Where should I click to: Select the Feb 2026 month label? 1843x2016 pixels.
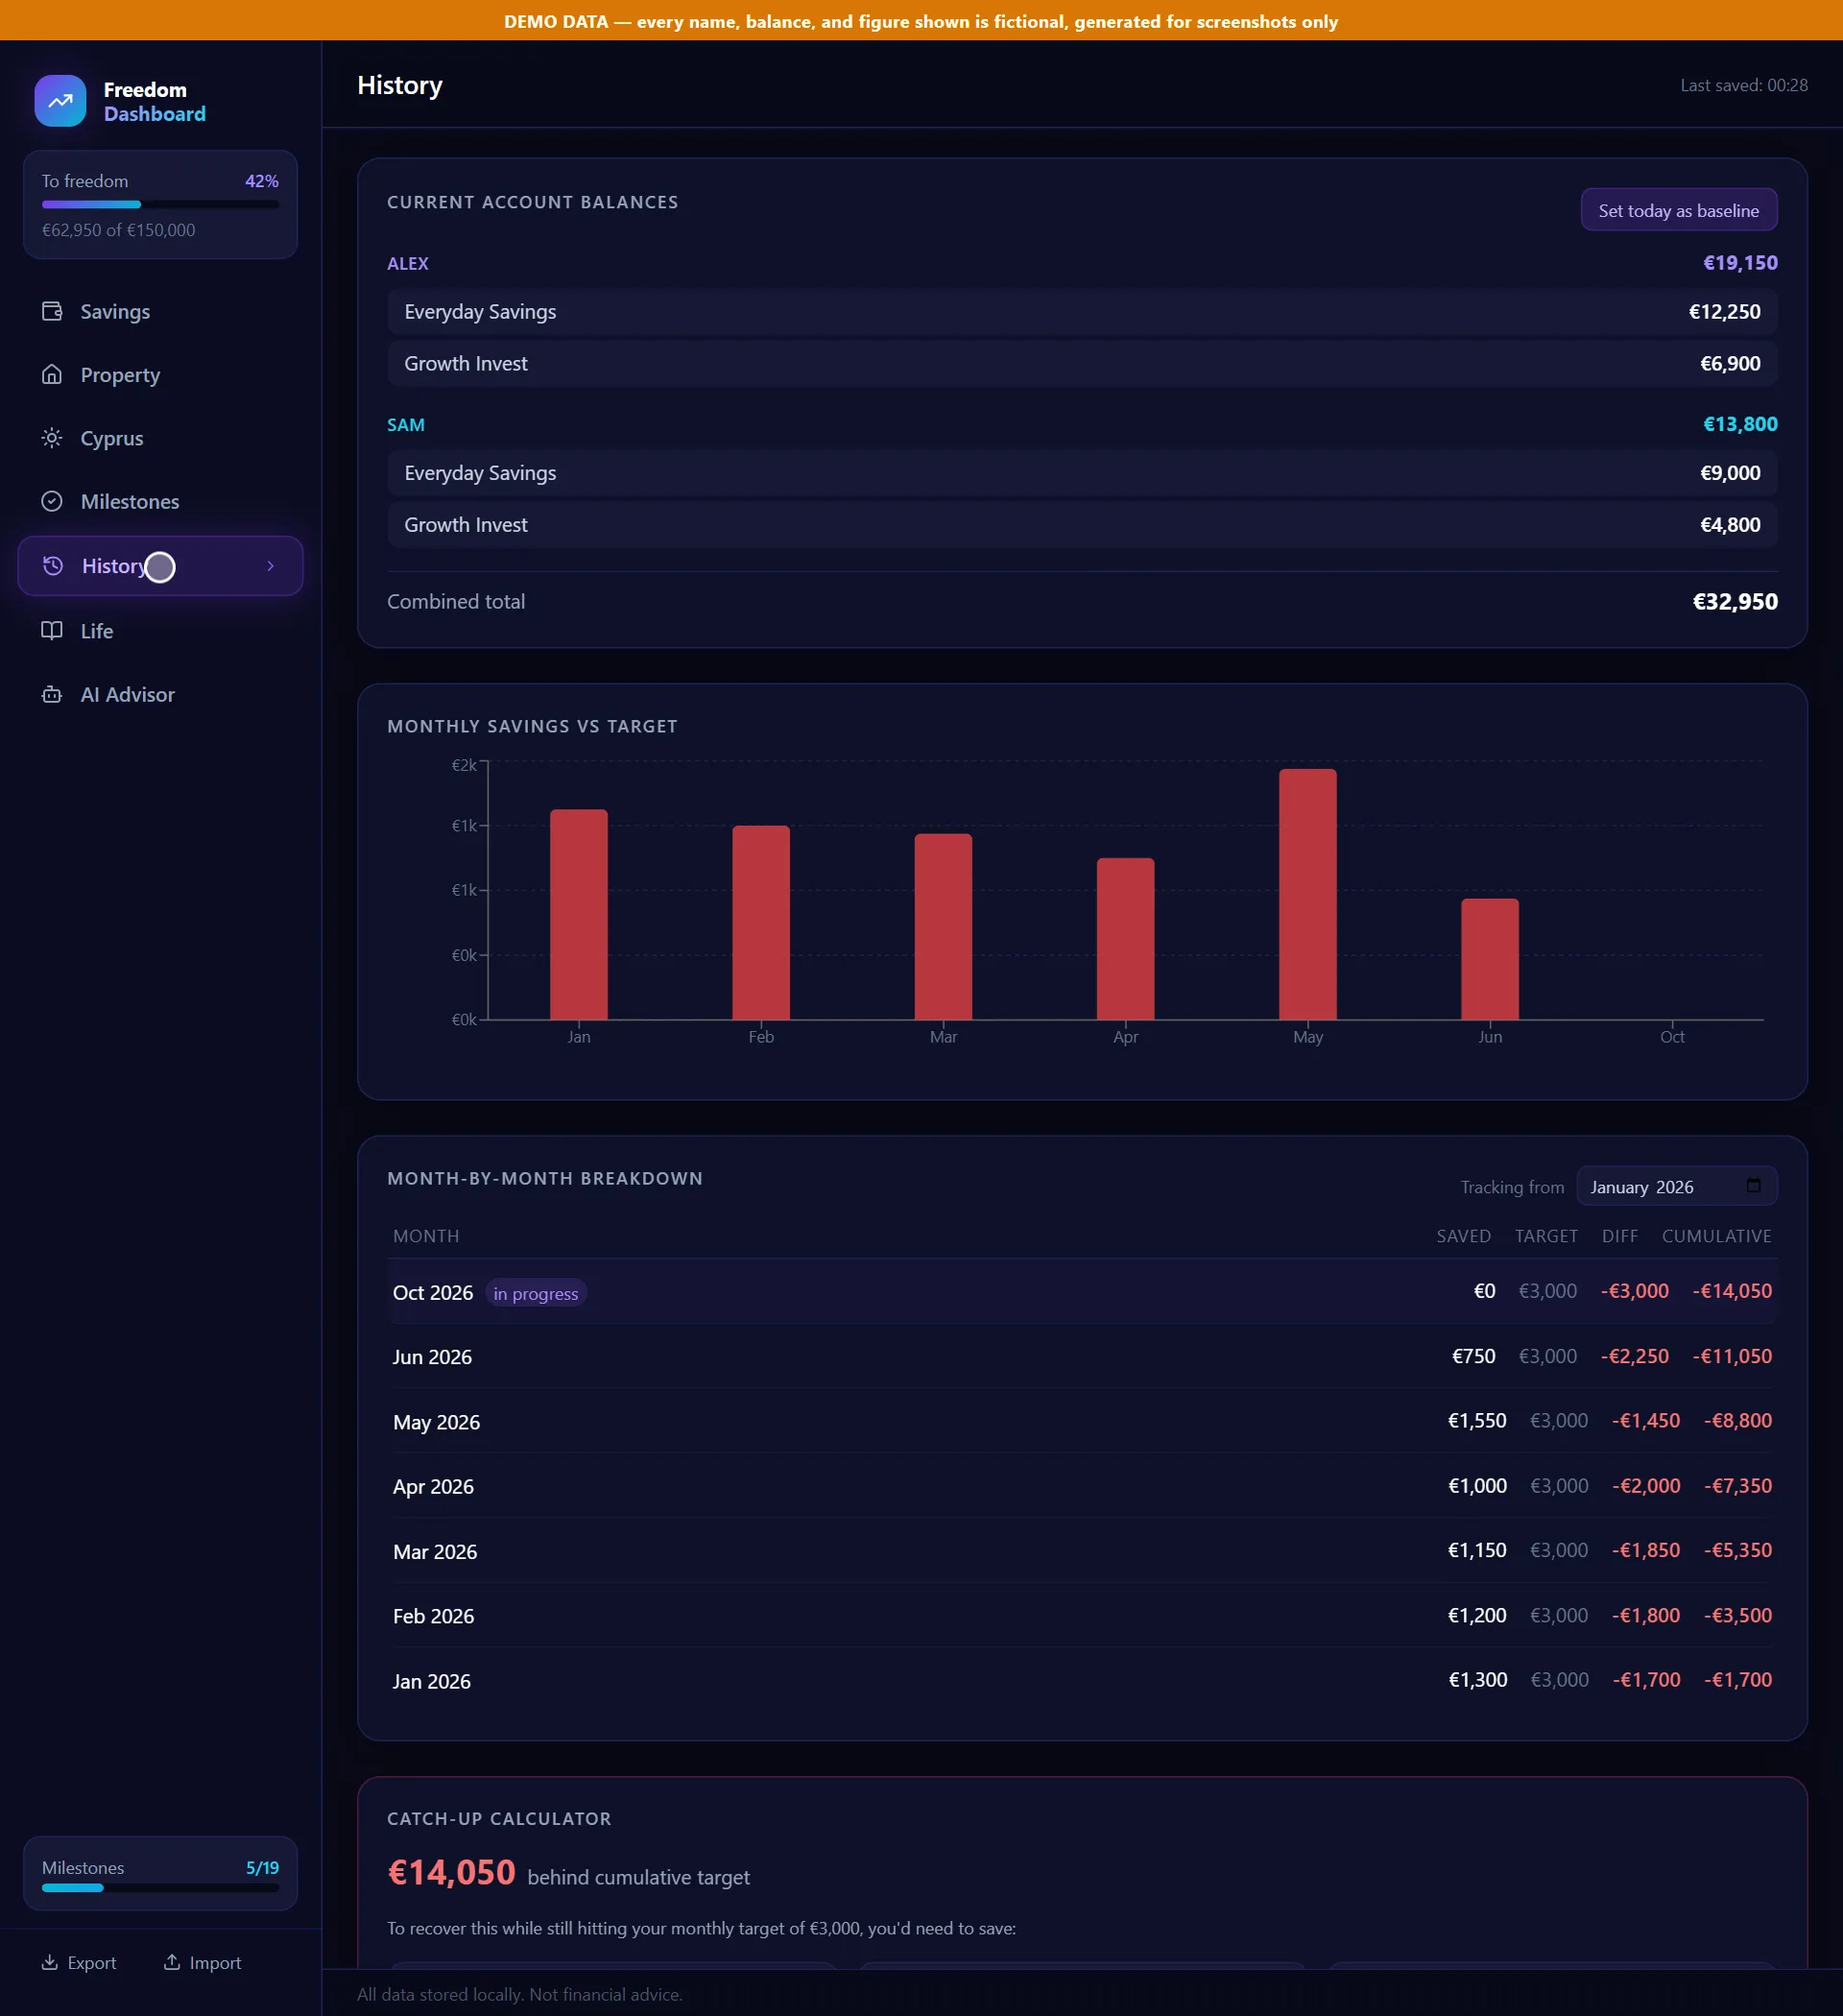point(433,1615)
